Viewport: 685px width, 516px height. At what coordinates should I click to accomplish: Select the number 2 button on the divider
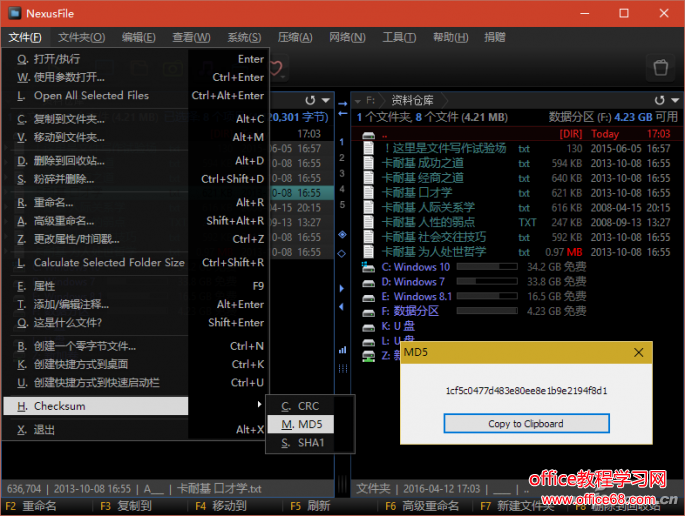[342, 158]
